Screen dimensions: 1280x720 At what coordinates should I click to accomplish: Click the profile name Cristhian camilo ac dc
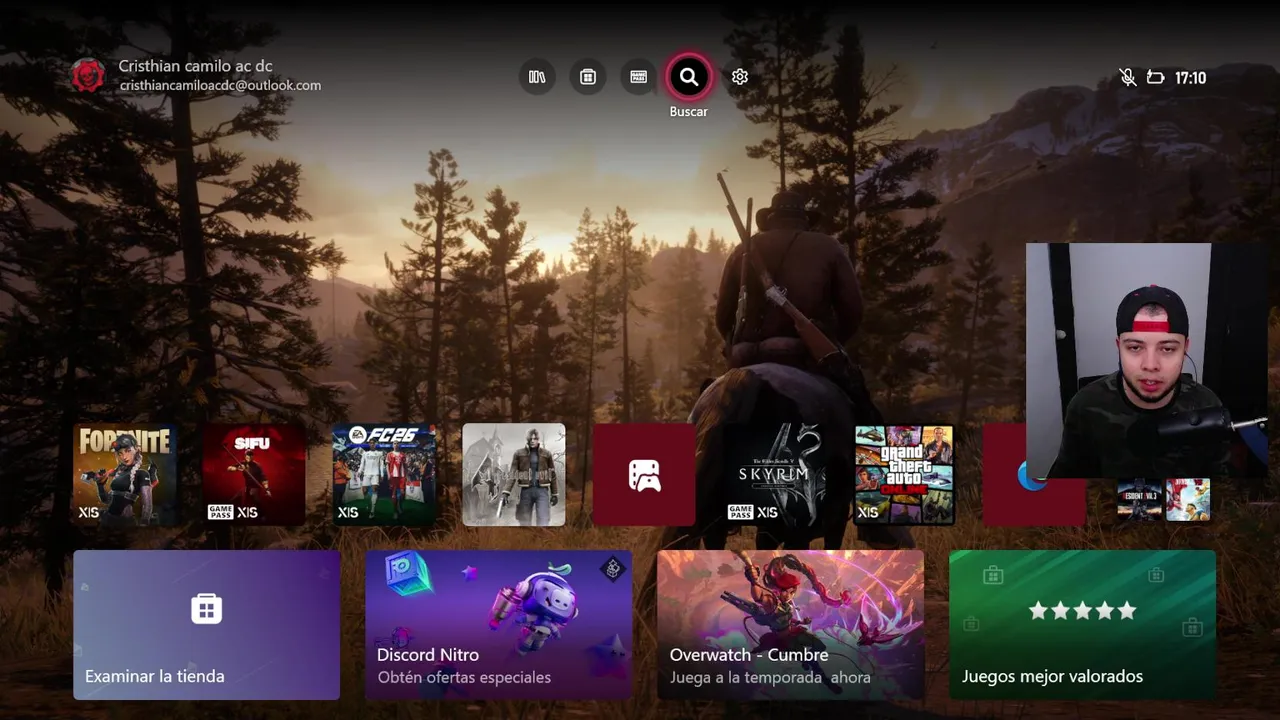[195, 66]
